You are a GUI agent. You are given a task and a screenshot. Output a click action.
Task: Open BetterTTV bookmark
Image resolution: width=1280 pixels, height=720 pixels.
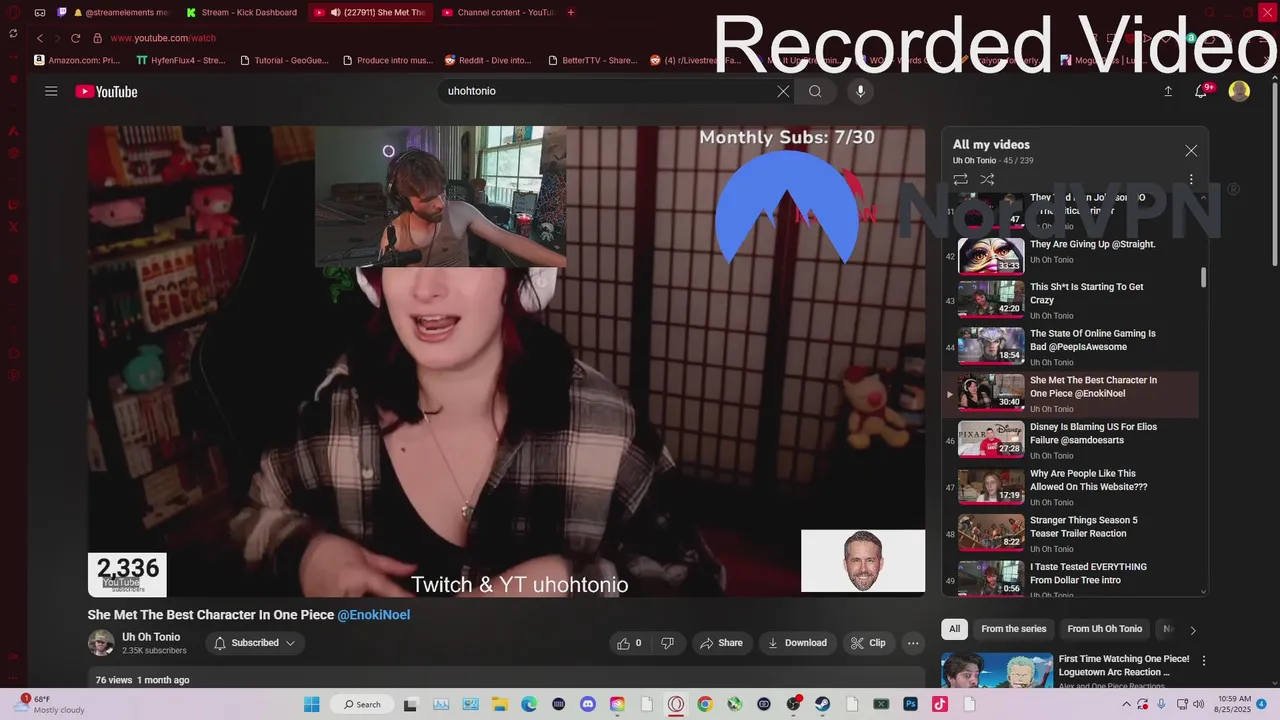click(x=593, y=60)
